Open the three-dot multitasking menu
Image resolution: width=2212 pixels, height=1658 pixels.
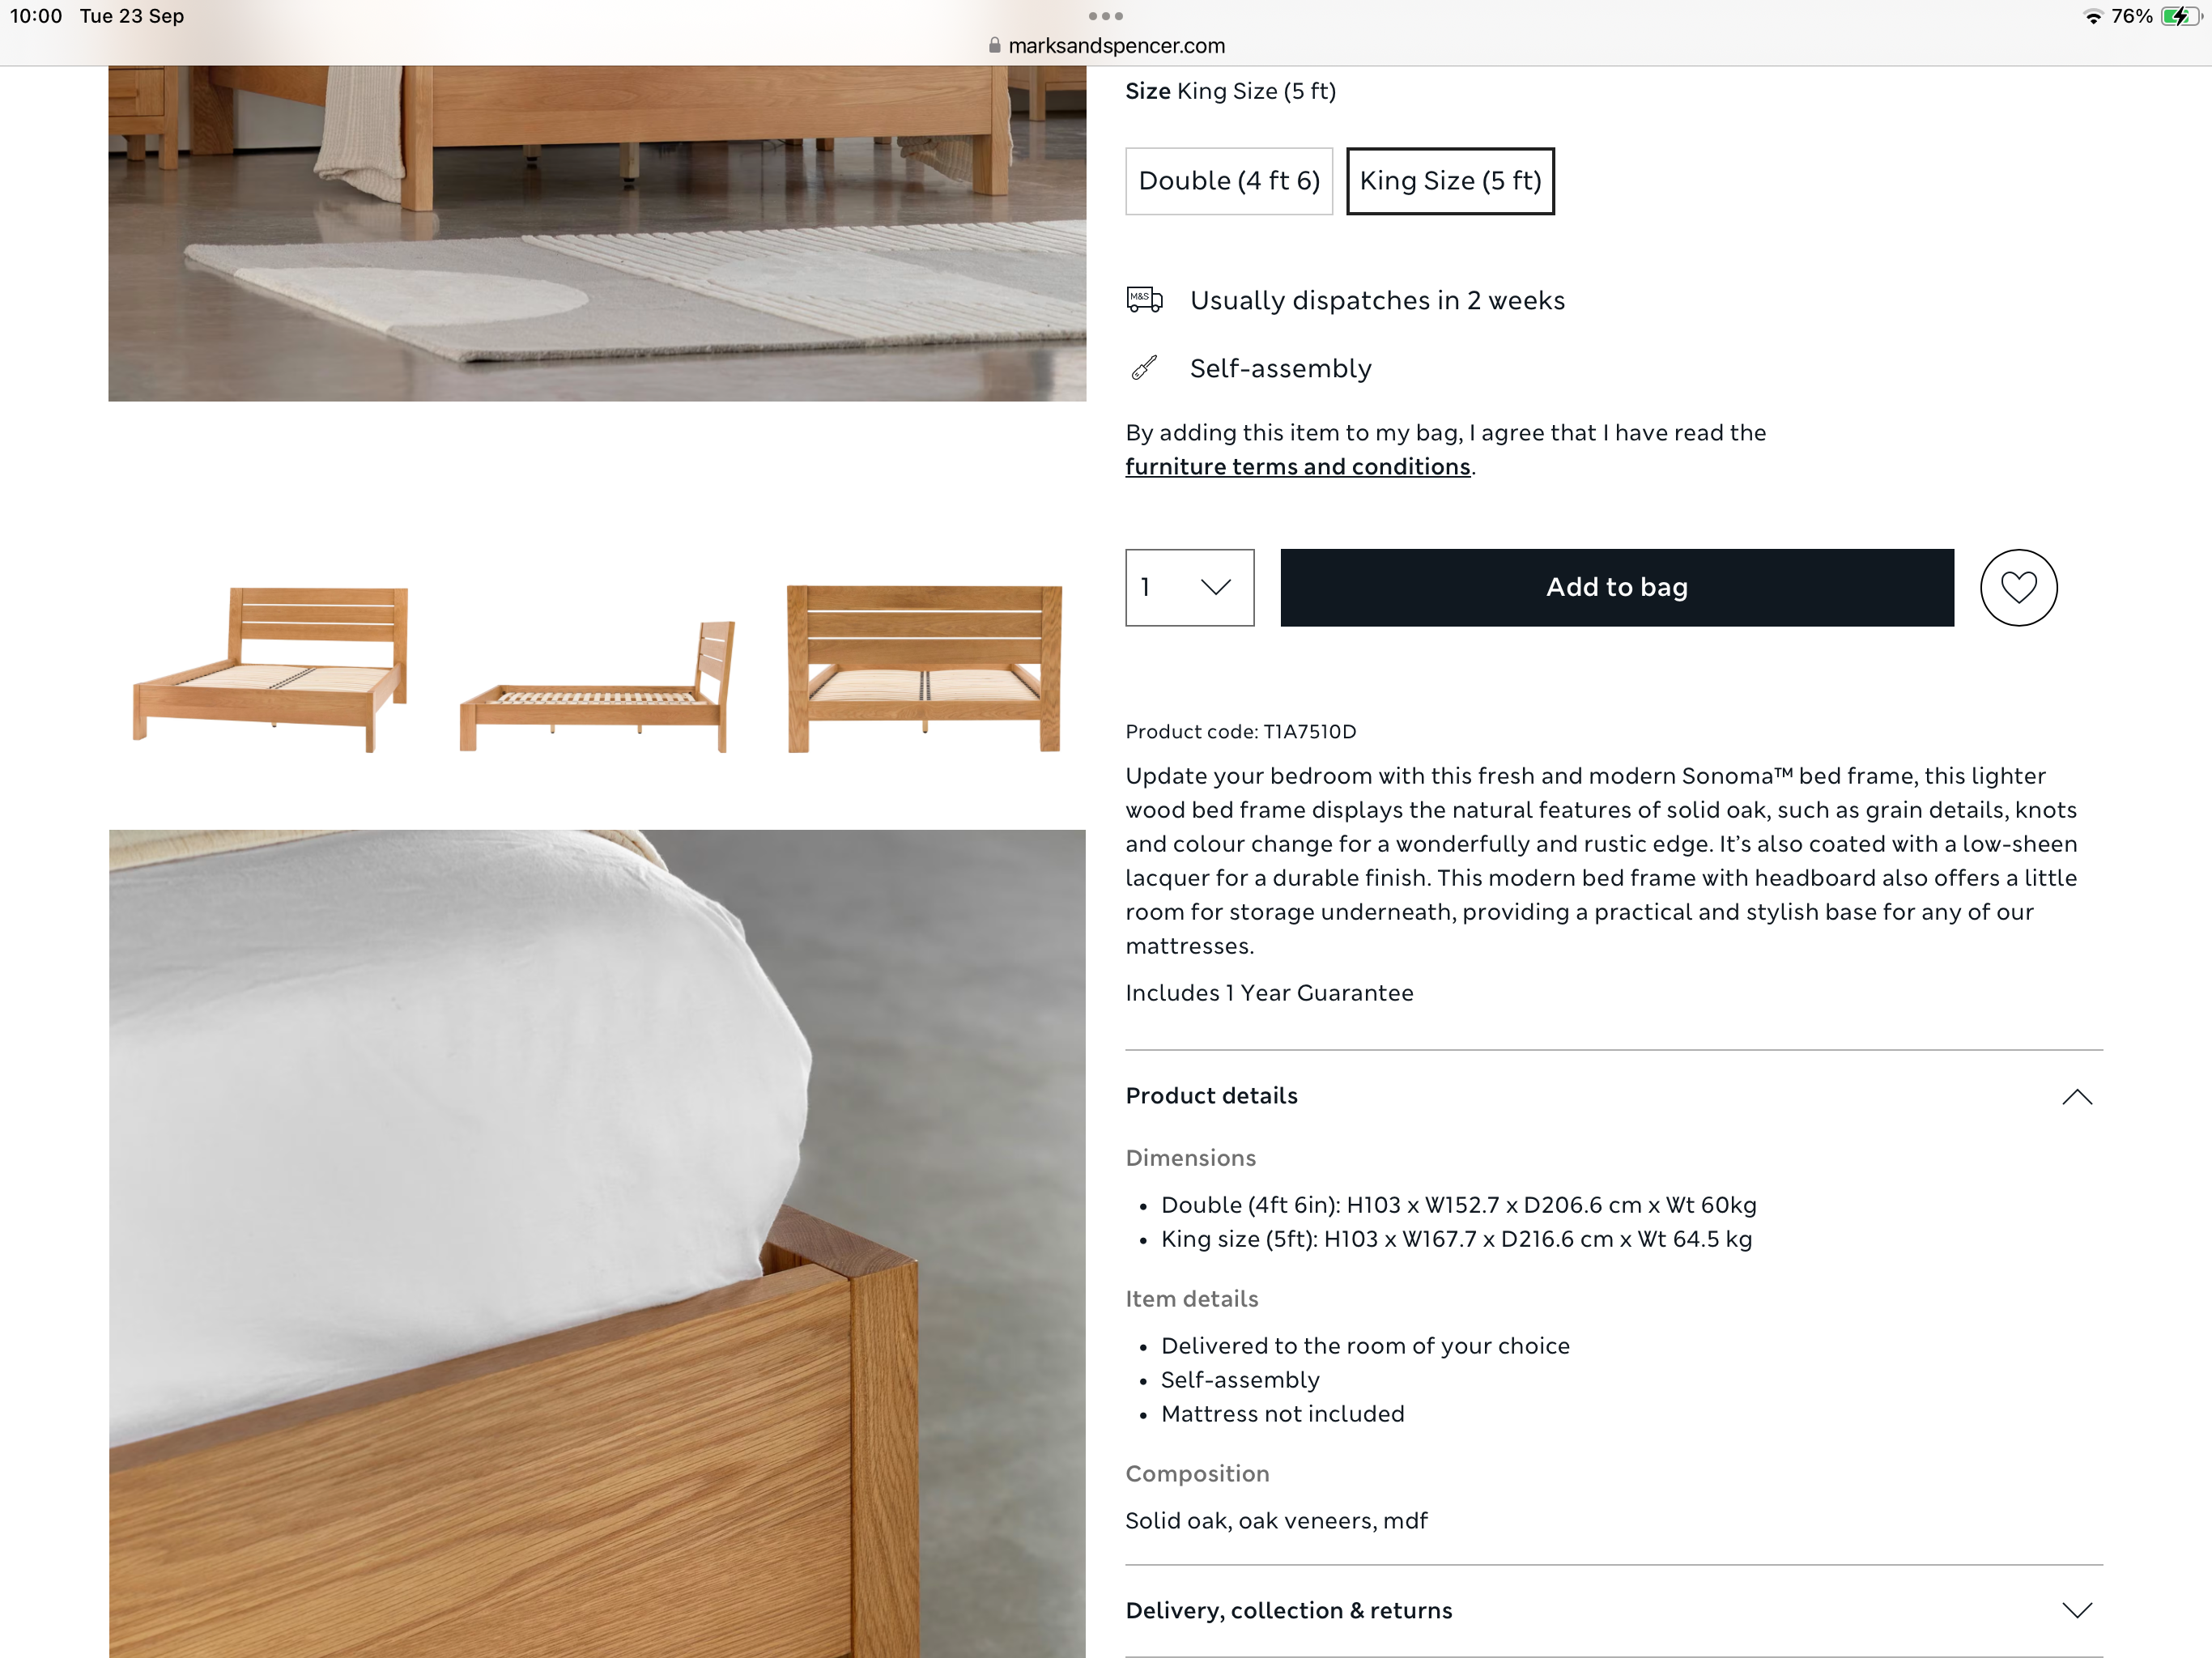pyautogui.click(x=1105, y=16)
